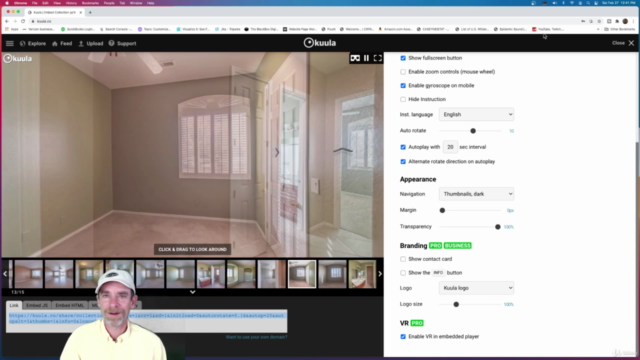The image size is (640, 360).
Task: Click the Kuula logo in header
Action: [x=320, y=43]
